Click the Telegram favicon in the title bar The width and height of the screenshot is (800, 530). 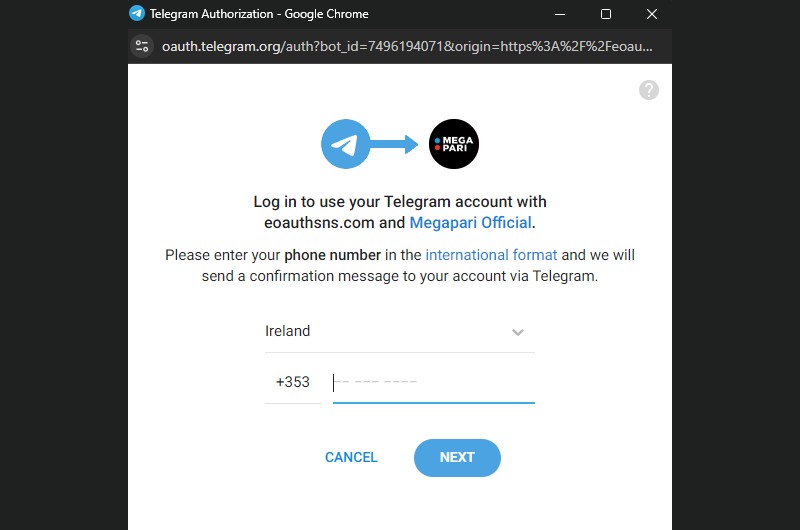(x=137, y=13)
